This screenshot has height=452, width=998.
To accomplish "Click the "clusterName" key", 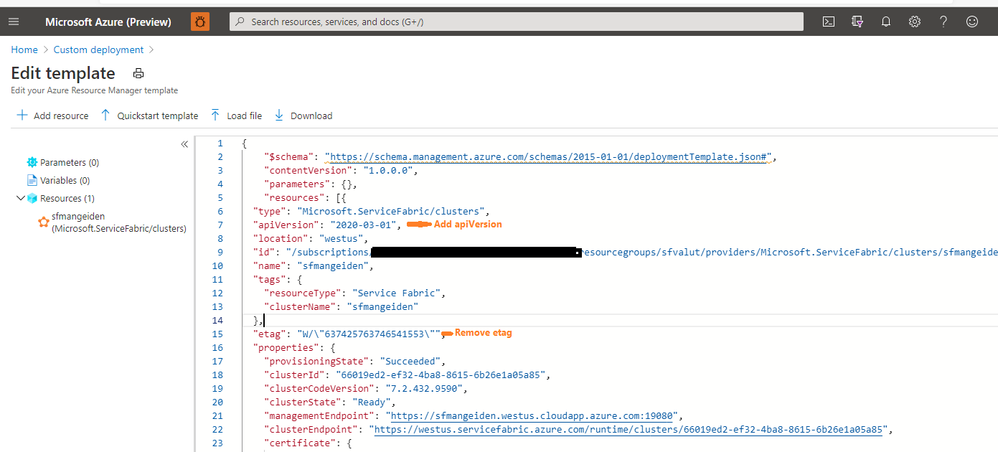I will 300,307.
